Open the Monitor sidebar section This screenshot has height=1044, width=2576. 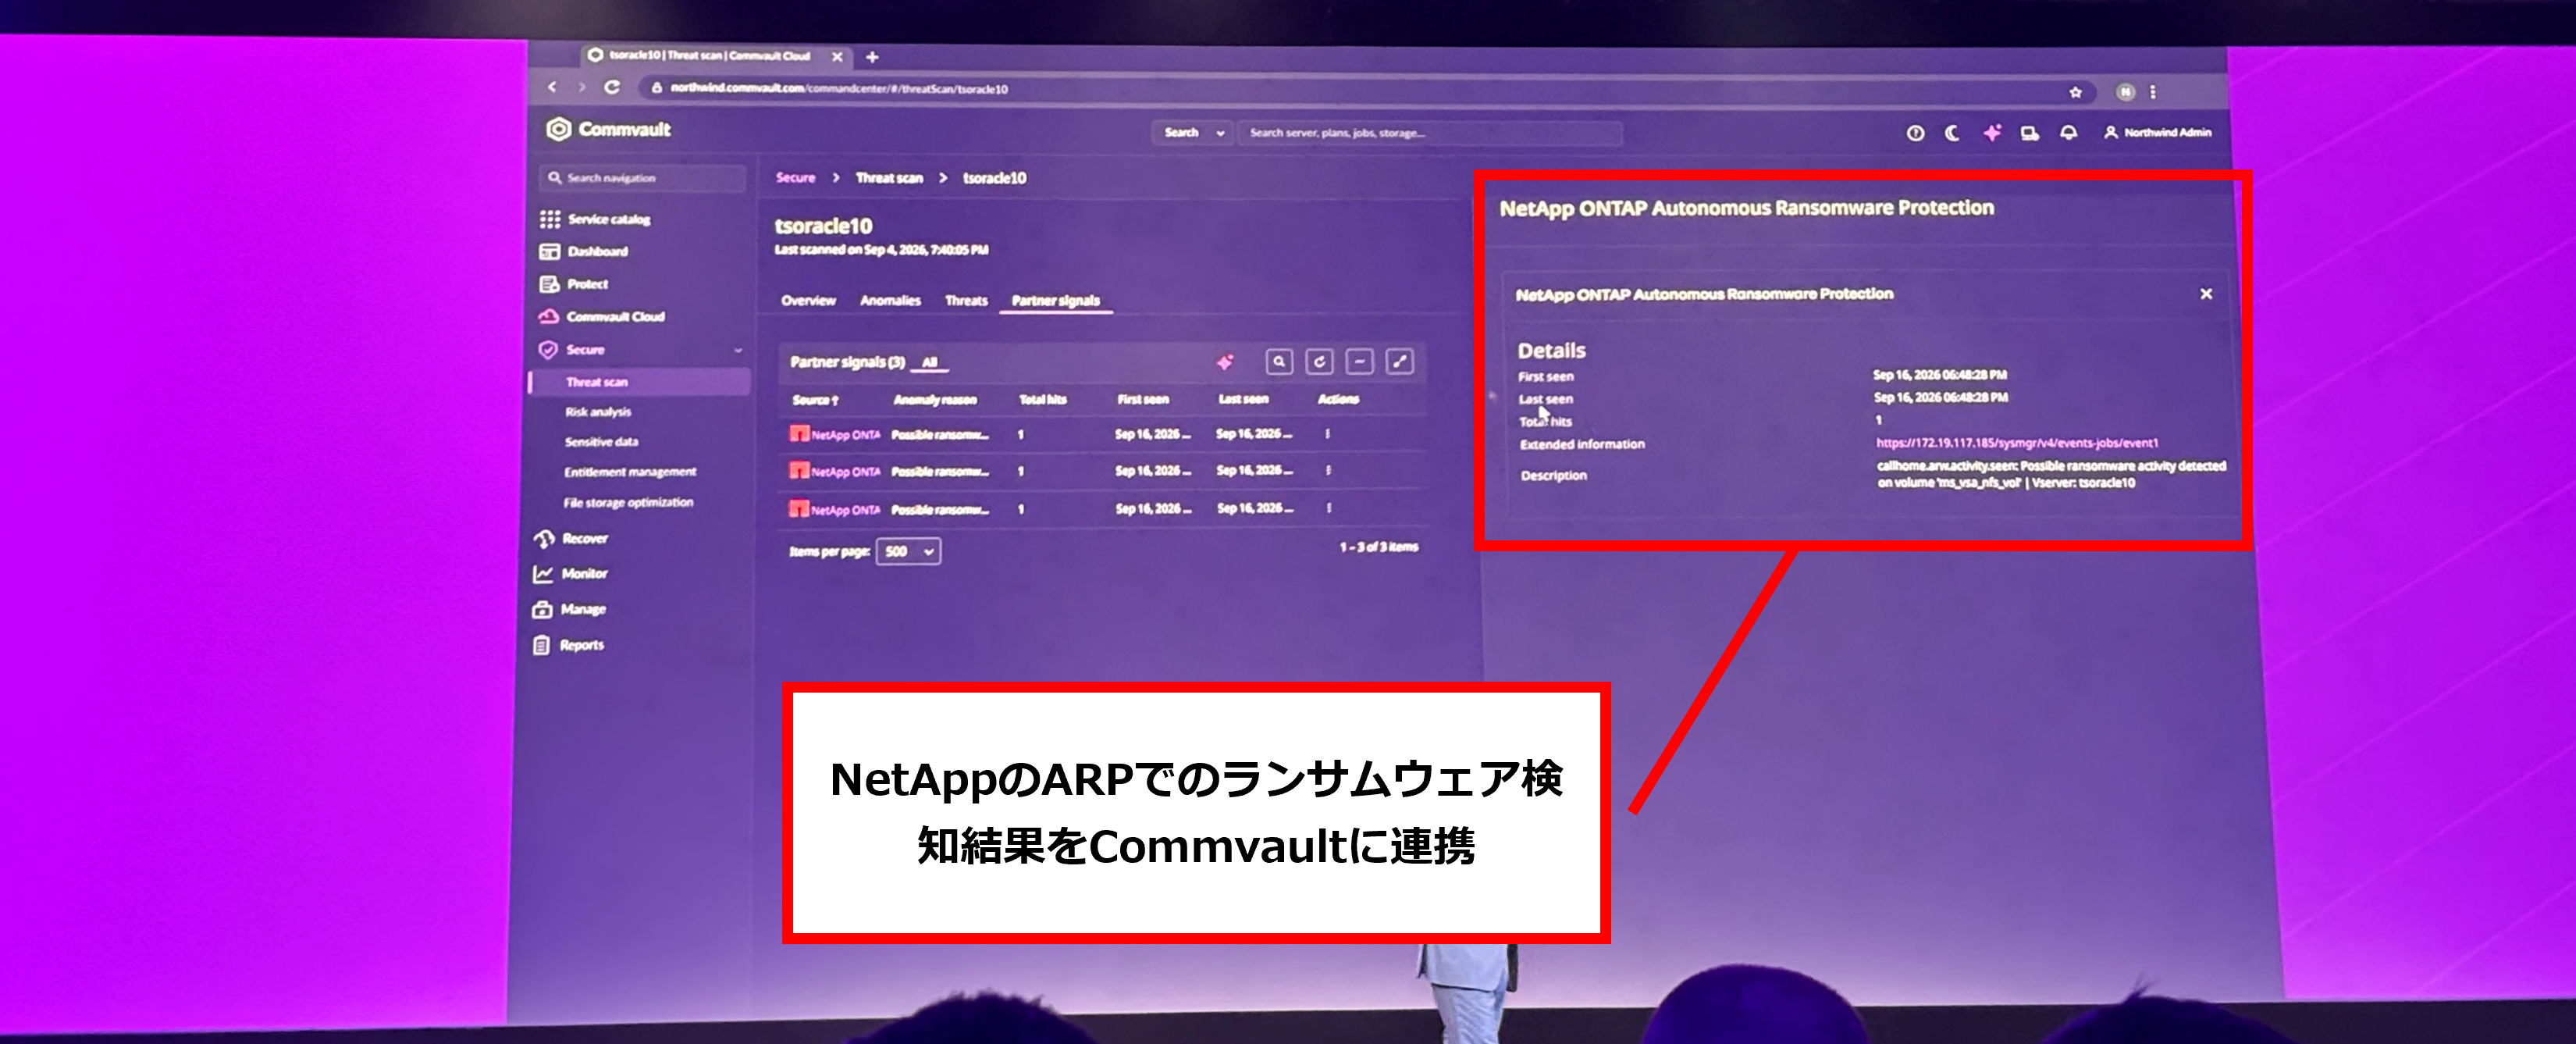coord(571,574)
